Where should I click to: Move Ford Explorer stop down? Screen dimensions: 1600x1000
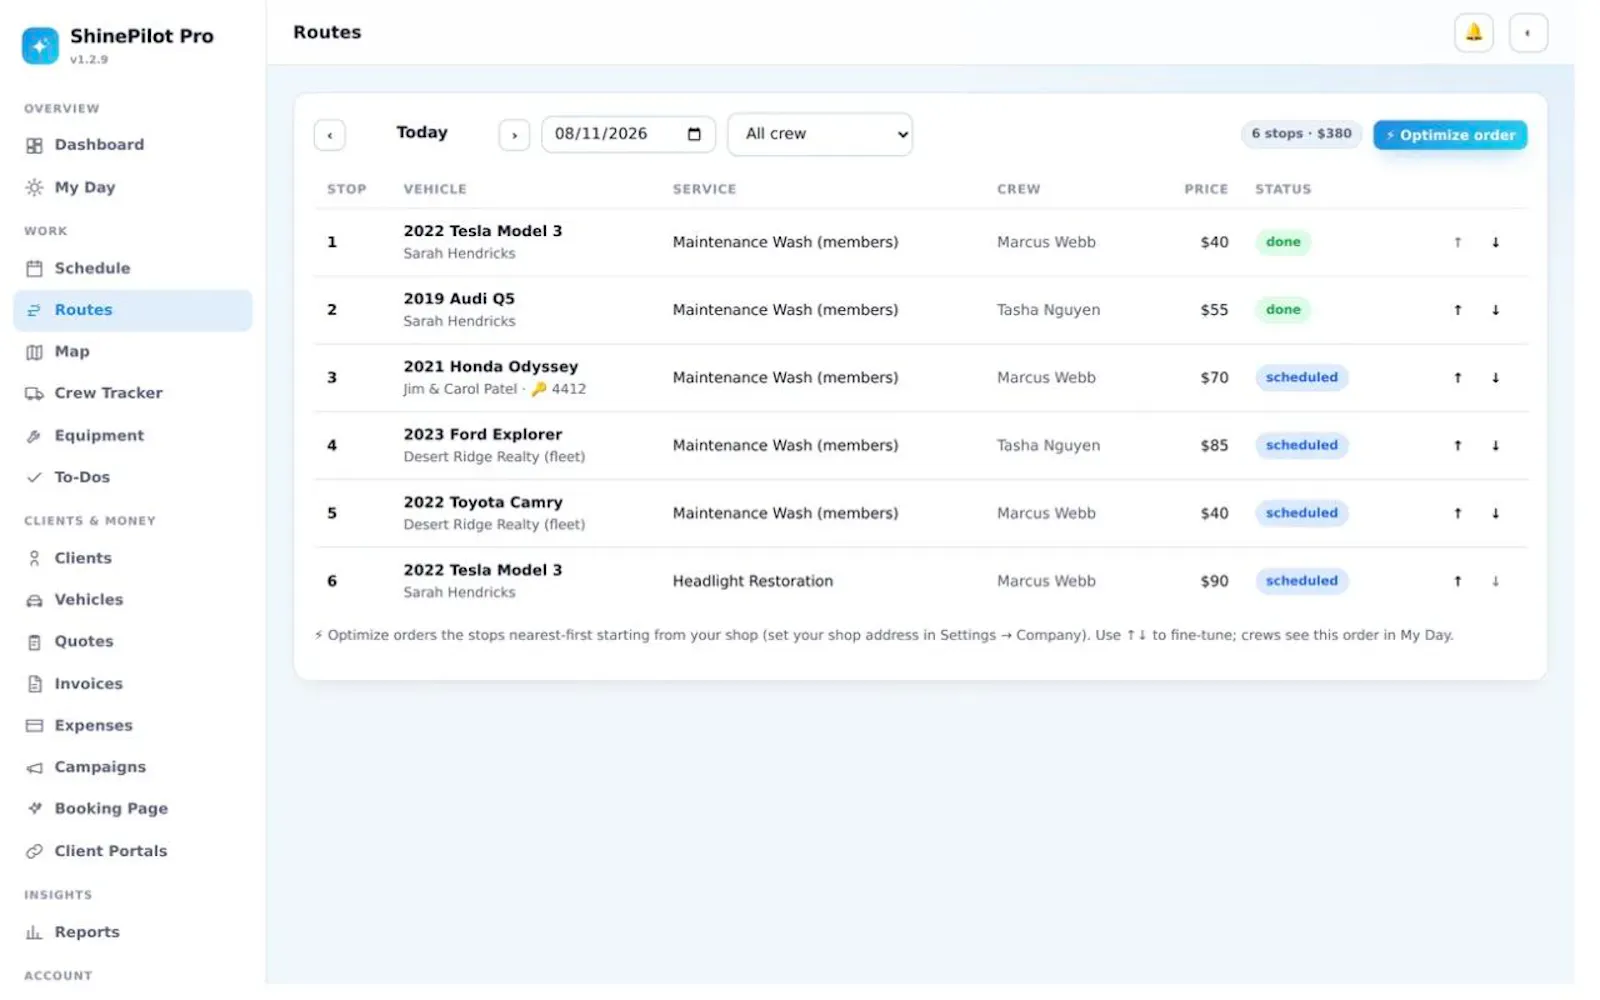(x=1495, y=446)
